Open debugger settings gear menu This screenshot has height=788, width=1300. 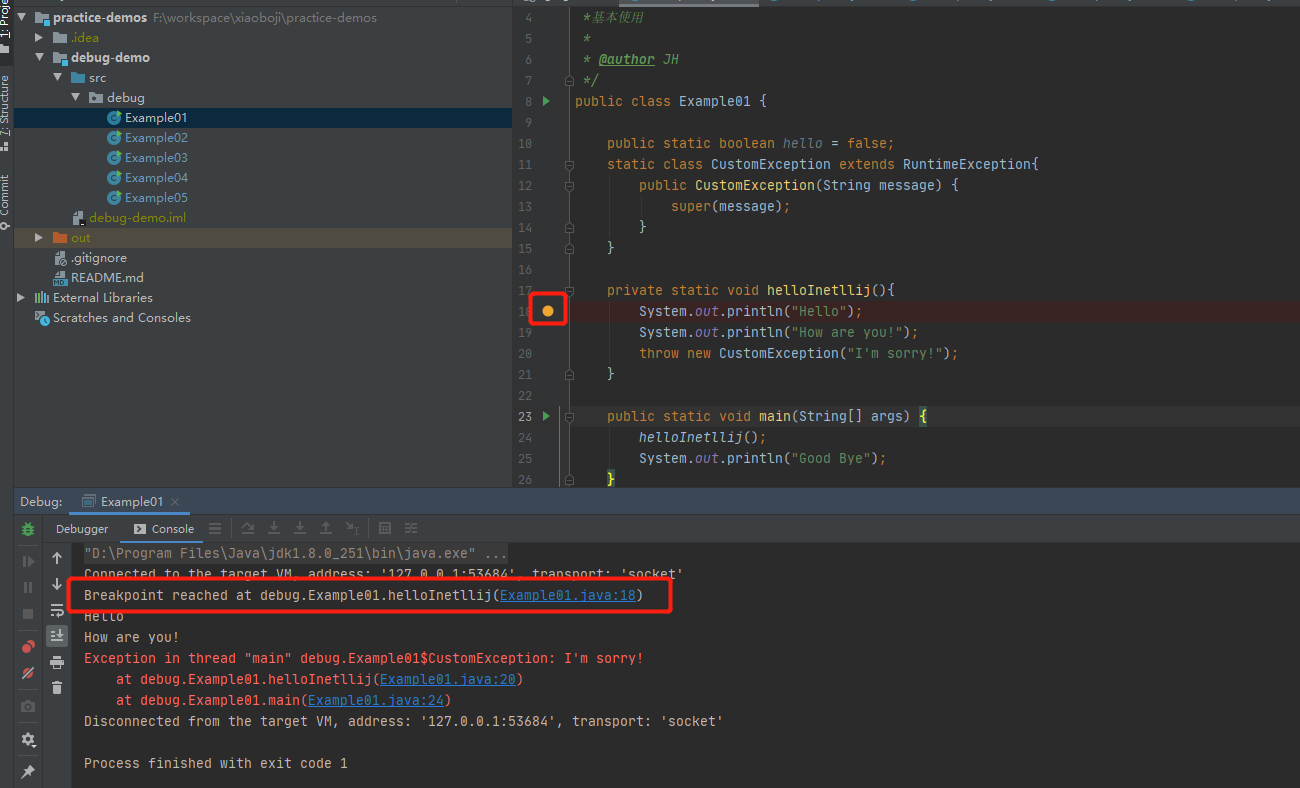coord(27,740)
